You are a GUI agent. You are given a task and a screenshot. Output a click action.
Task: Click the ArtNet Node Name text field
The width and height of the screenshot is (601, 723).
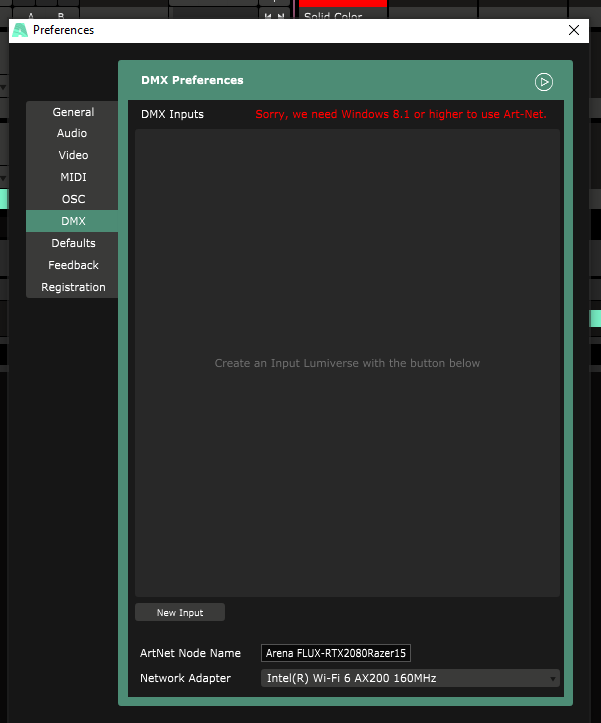(x=336, y=653)
